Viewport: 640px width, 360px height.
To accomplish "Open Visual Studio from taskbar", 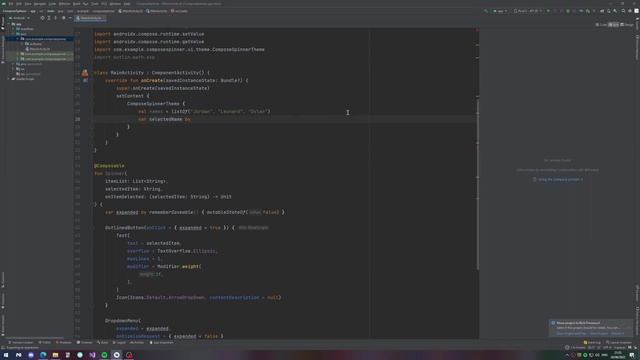I will [92, 355].
